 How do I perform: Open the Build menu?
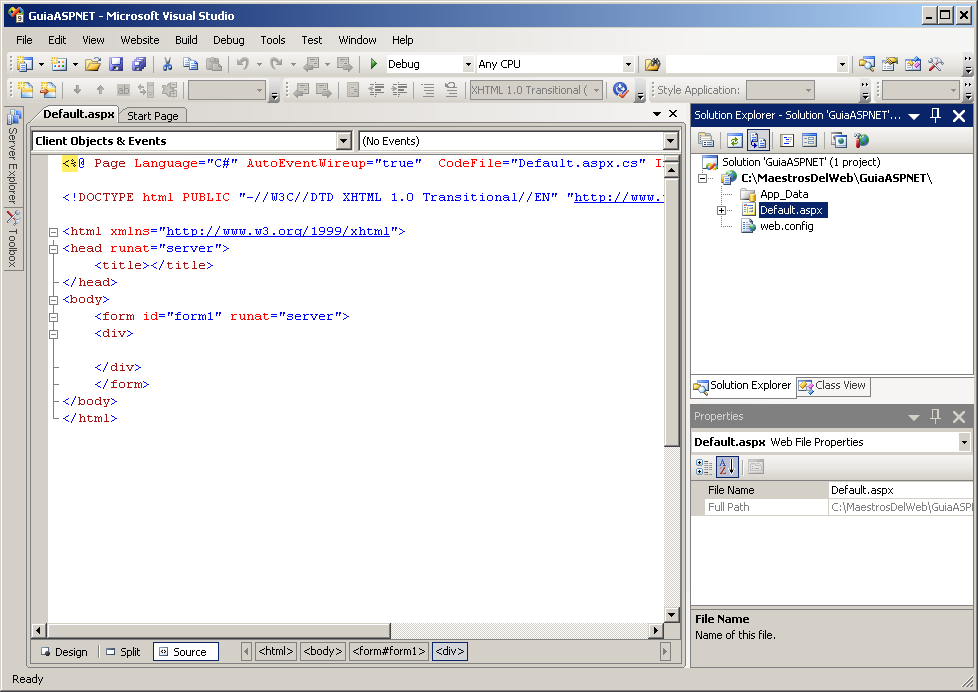coord(186,40)
